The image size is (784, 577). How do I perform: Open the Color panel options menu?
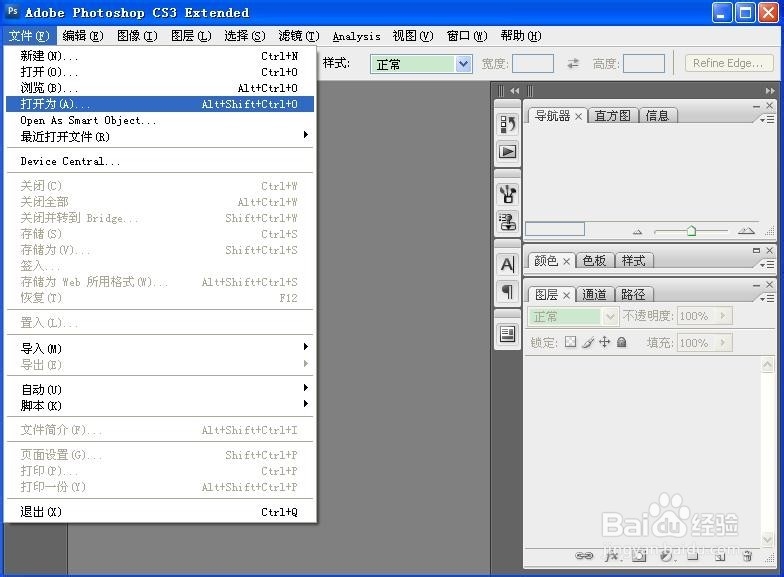[768, 264]
